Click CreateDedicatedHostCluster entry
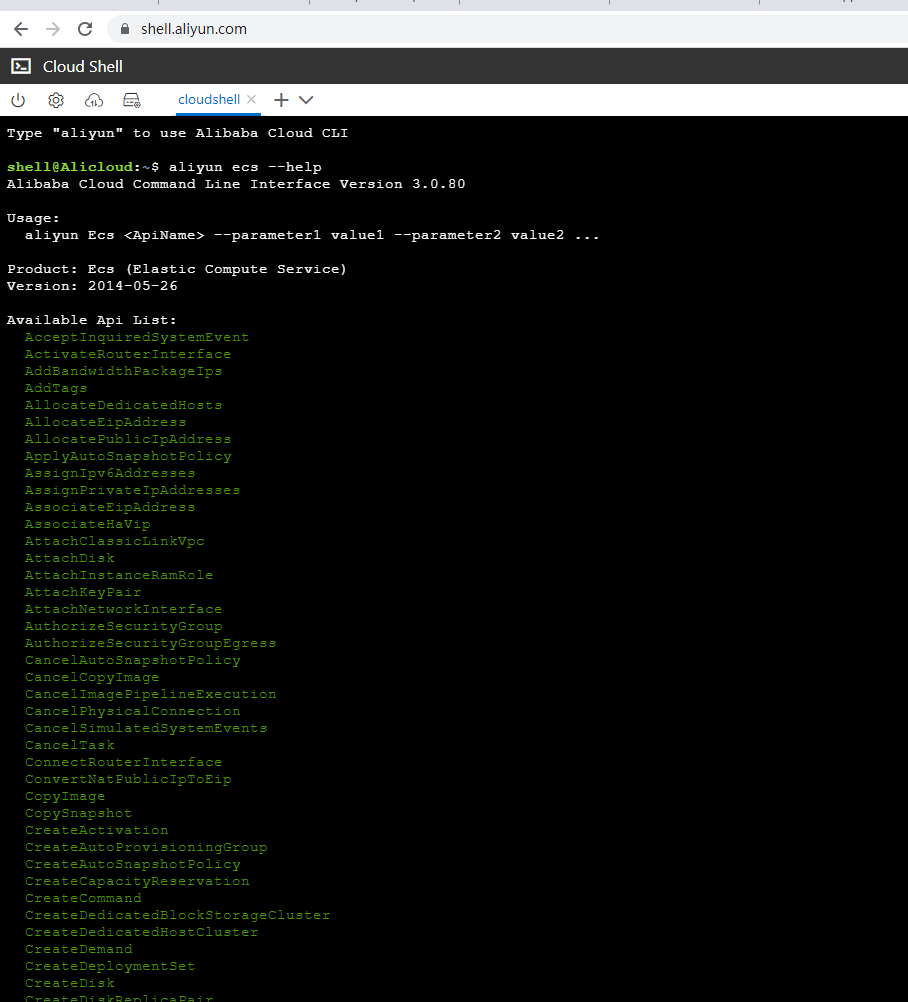 click(141, 932)
